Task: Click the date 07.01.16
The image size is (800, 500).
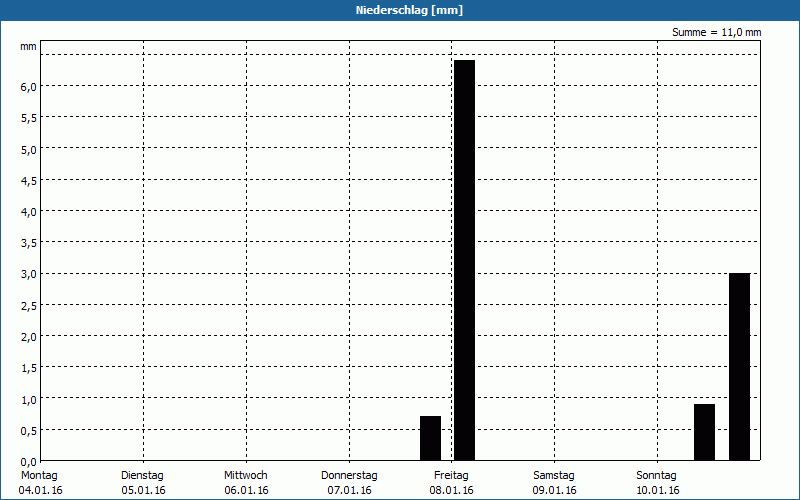Action: (x=349, y=490)
